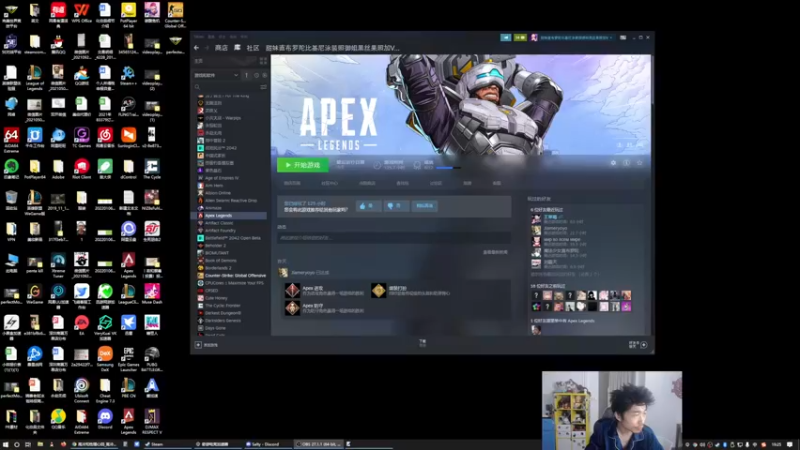800x450 pixels.
Task: Open first Apex achievement diamond icon
Action: 292,290
